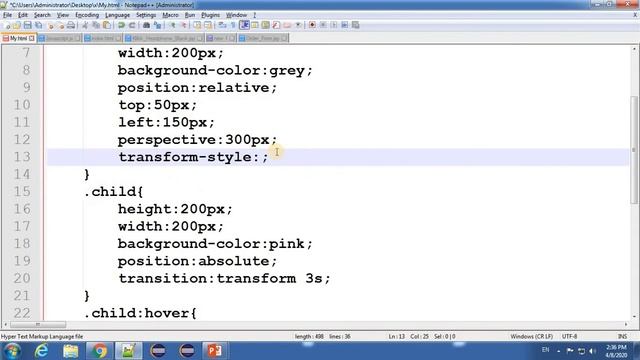Screen dimensions: 640x360
Task: Click the vertical scrollbar down arrow
Action: coord(634,316)
